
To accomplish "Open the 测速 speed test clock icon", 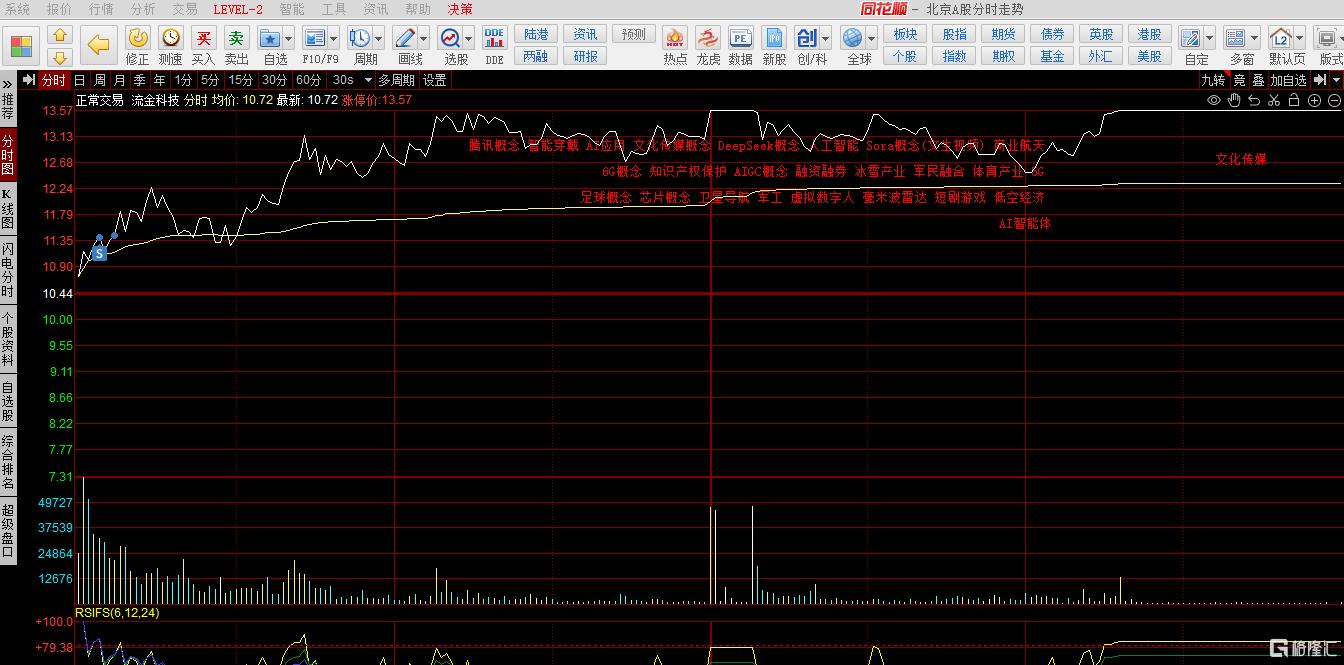I will coord(171,38).
